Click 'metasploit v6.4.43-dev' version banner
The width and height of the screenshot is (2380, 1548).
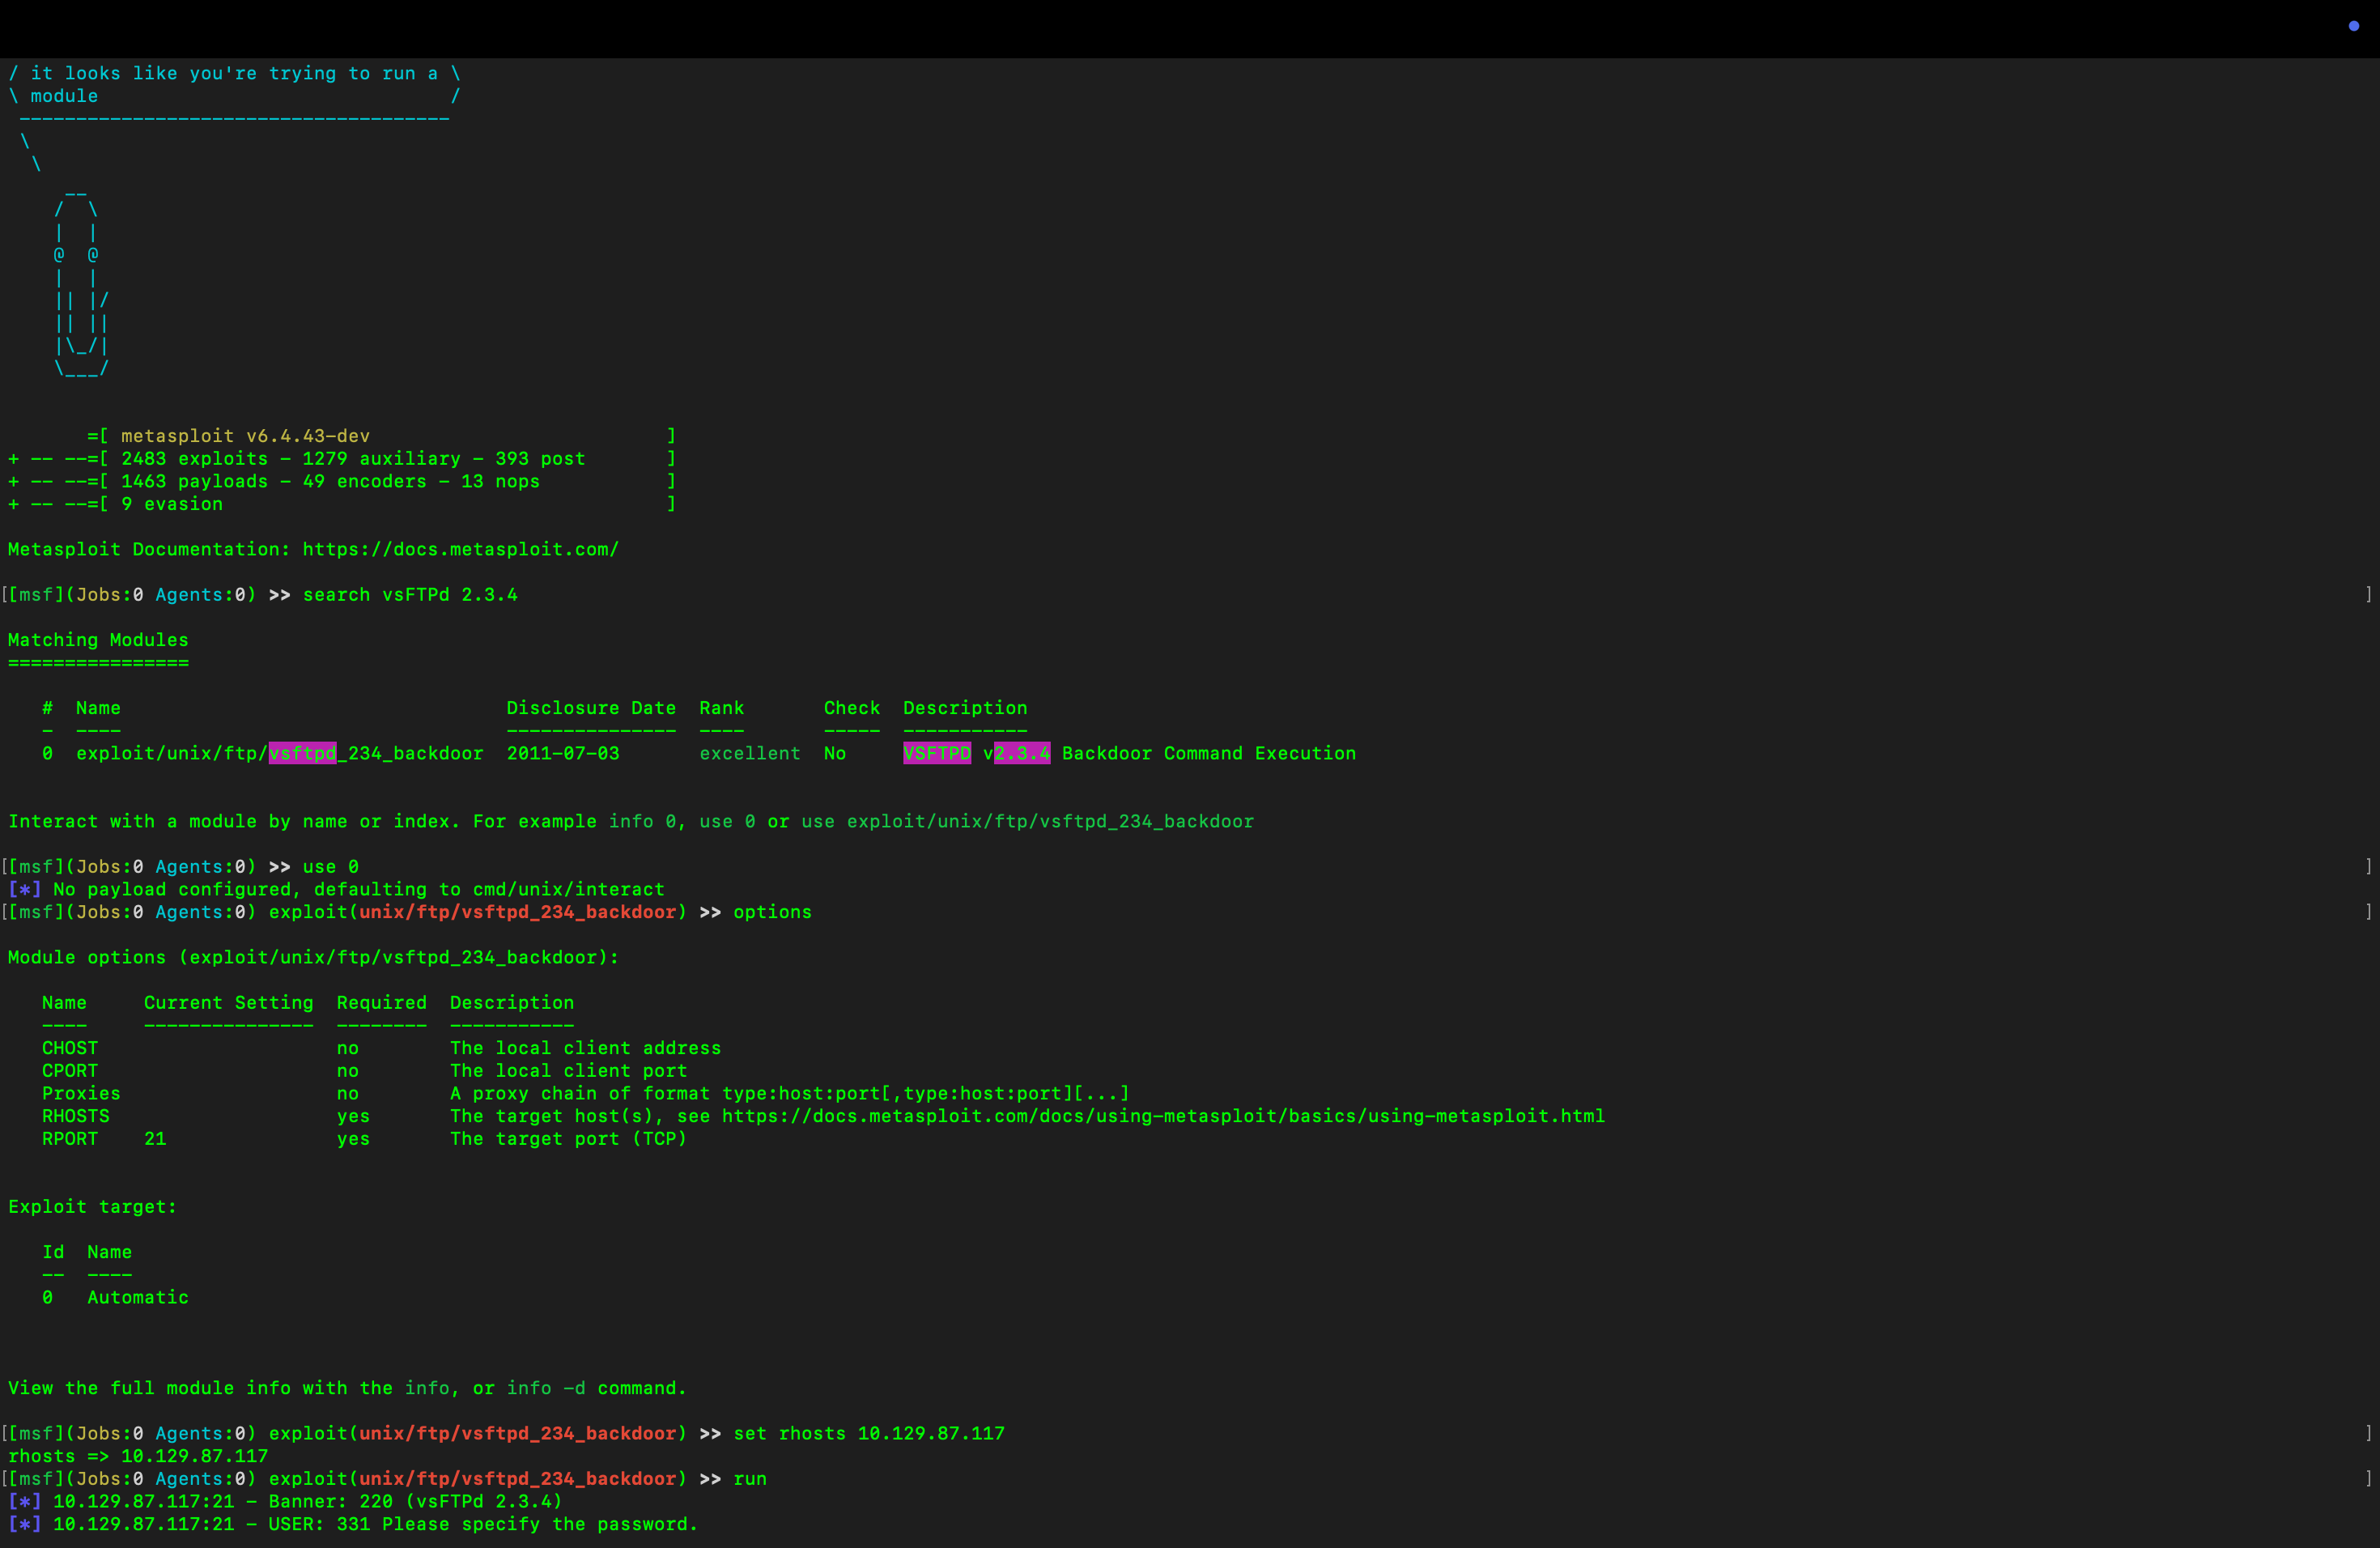246,436
